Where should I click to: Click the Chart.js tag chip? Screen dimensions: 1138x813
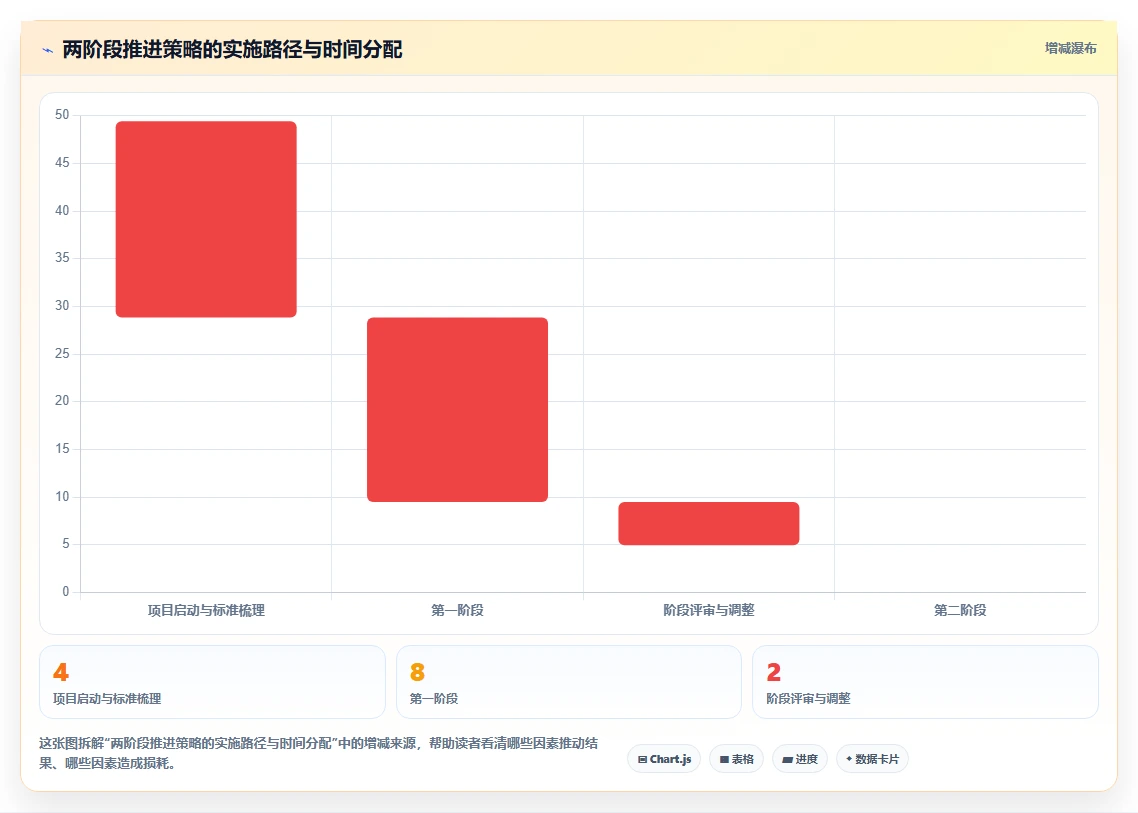pos(664,759)
